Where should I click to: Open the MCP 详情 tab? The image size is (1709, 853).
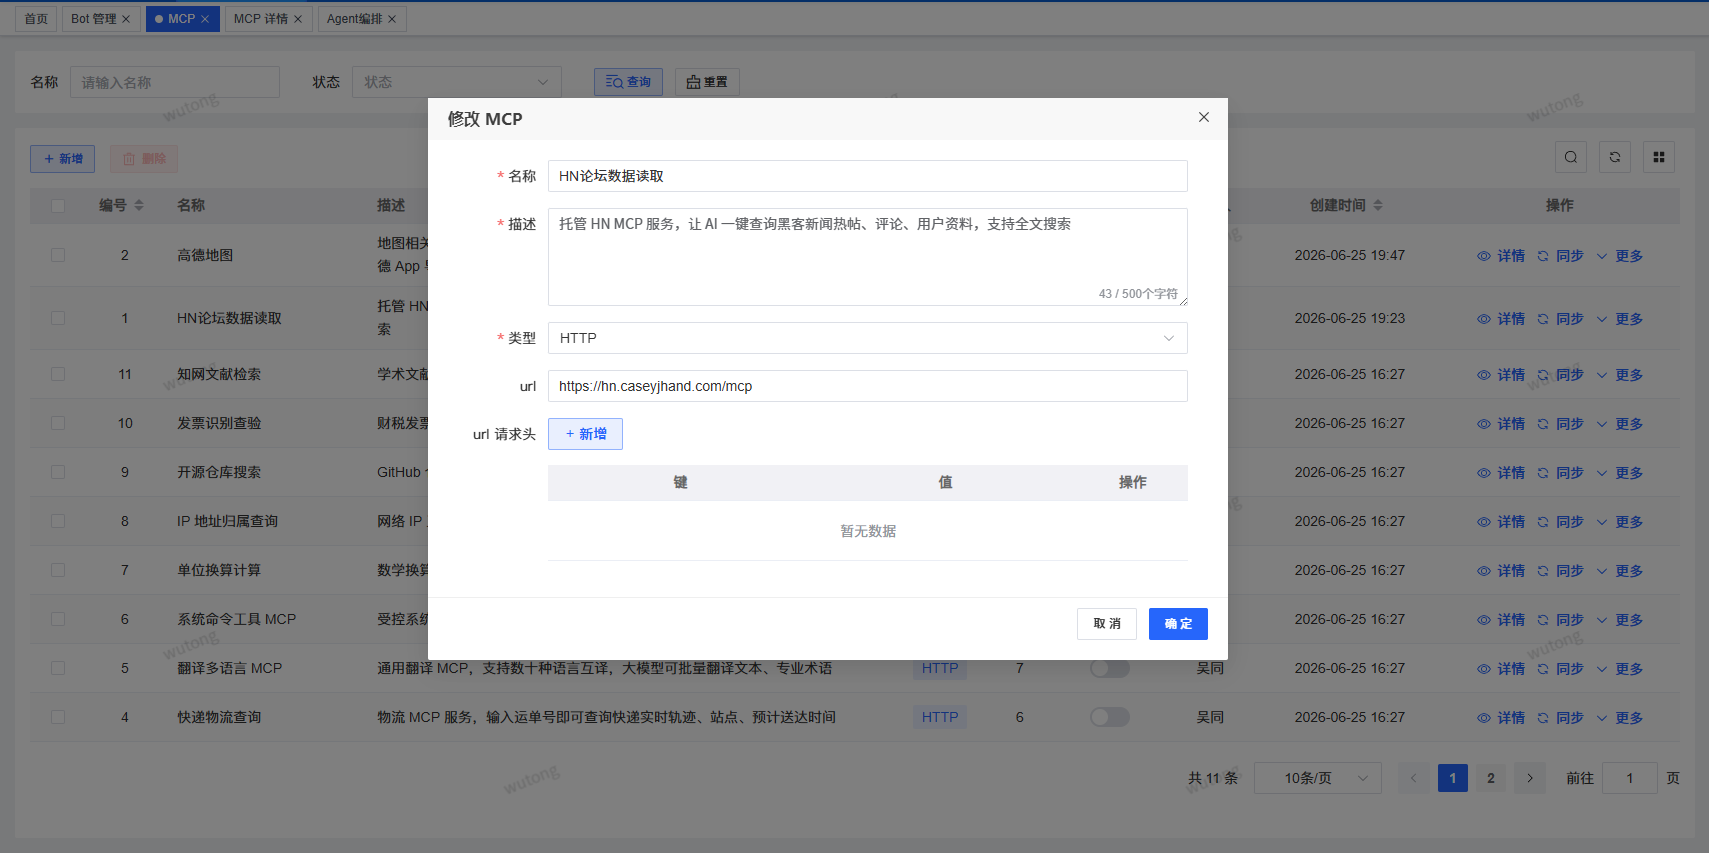(260, 19)
